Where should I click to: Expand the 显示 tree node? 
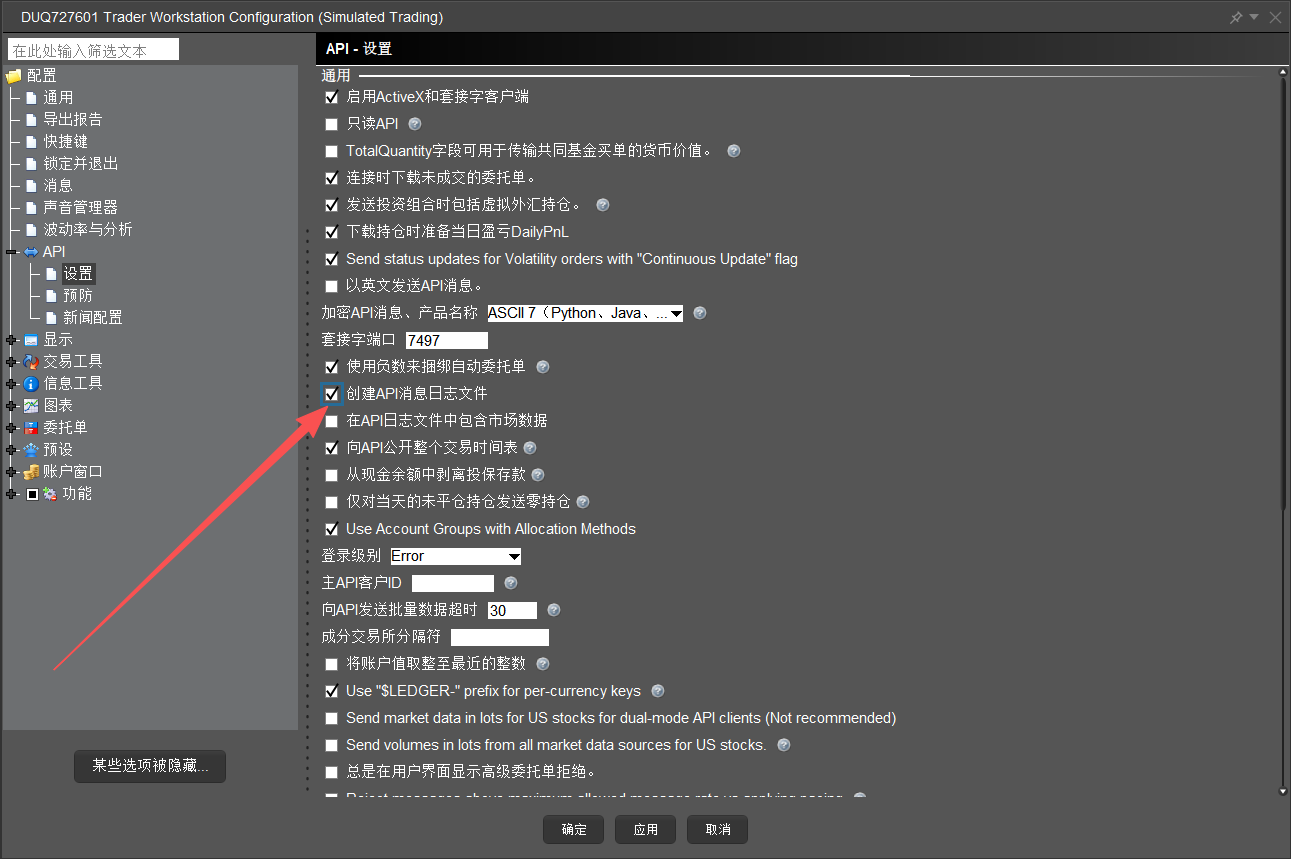12,340
